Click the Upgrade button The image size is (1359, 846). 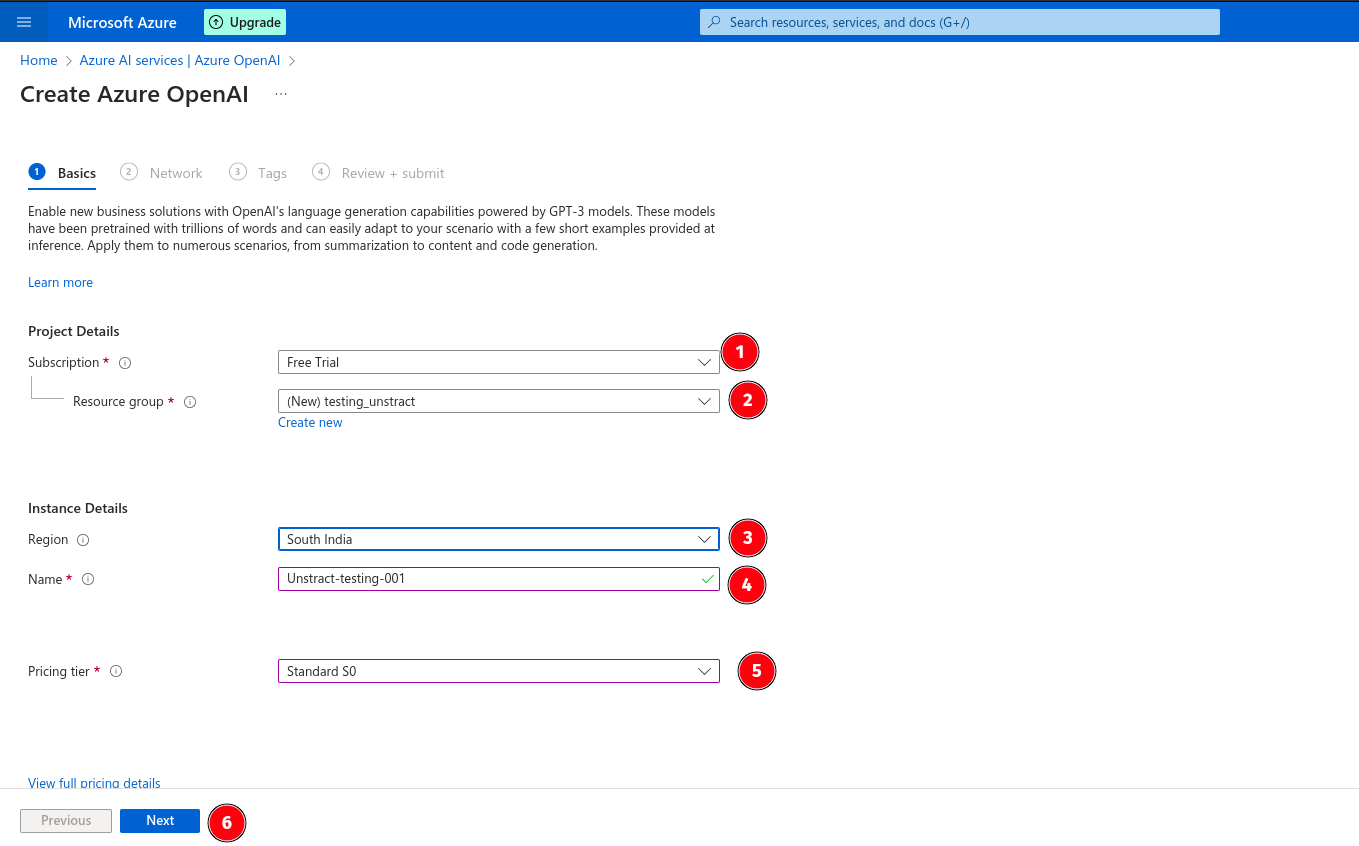tap(245, 22)
